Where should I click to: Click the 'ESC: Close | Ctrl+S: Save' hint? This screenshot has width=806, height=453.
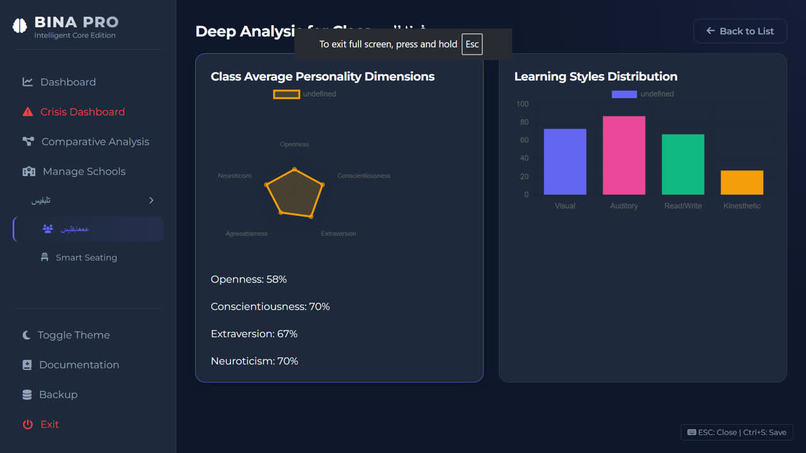pos(737,432)
